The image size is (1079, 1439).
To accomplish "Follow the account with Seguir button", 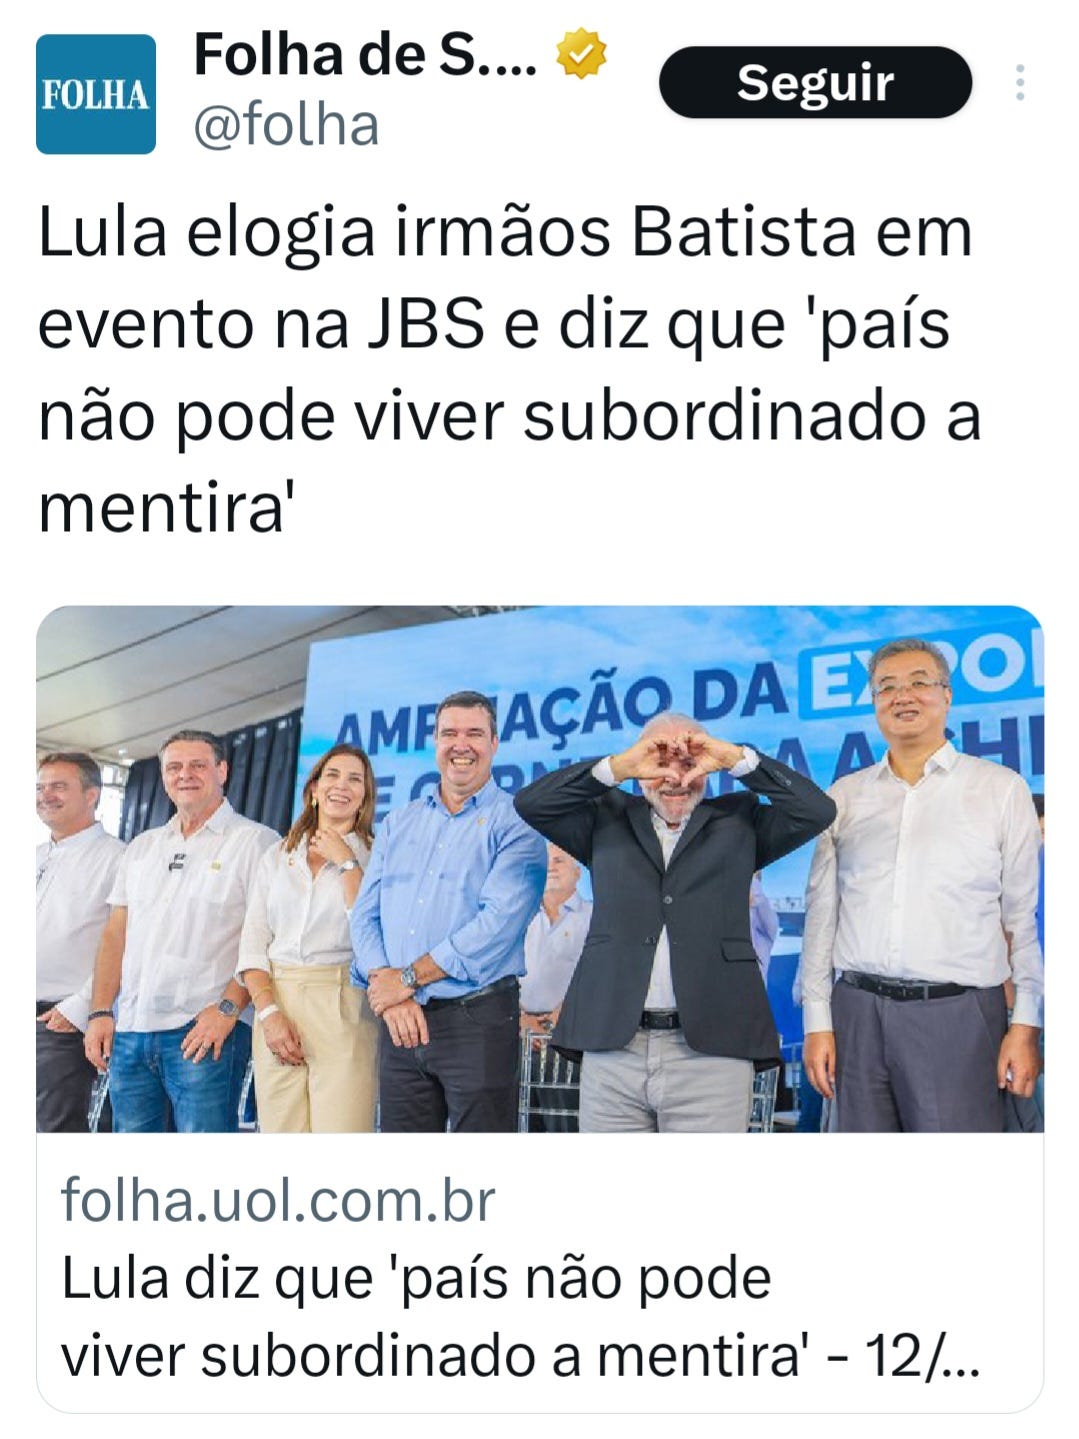I will (815, 83).
